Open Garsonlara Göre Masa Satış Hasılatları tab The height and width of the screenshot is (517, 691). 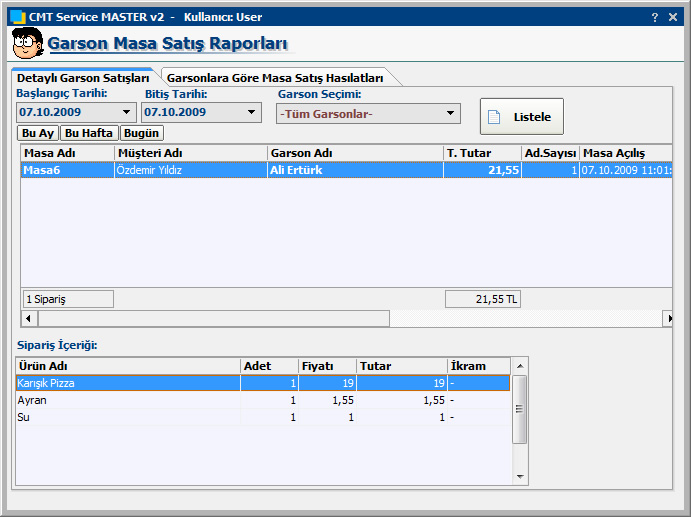click(275, 77)
